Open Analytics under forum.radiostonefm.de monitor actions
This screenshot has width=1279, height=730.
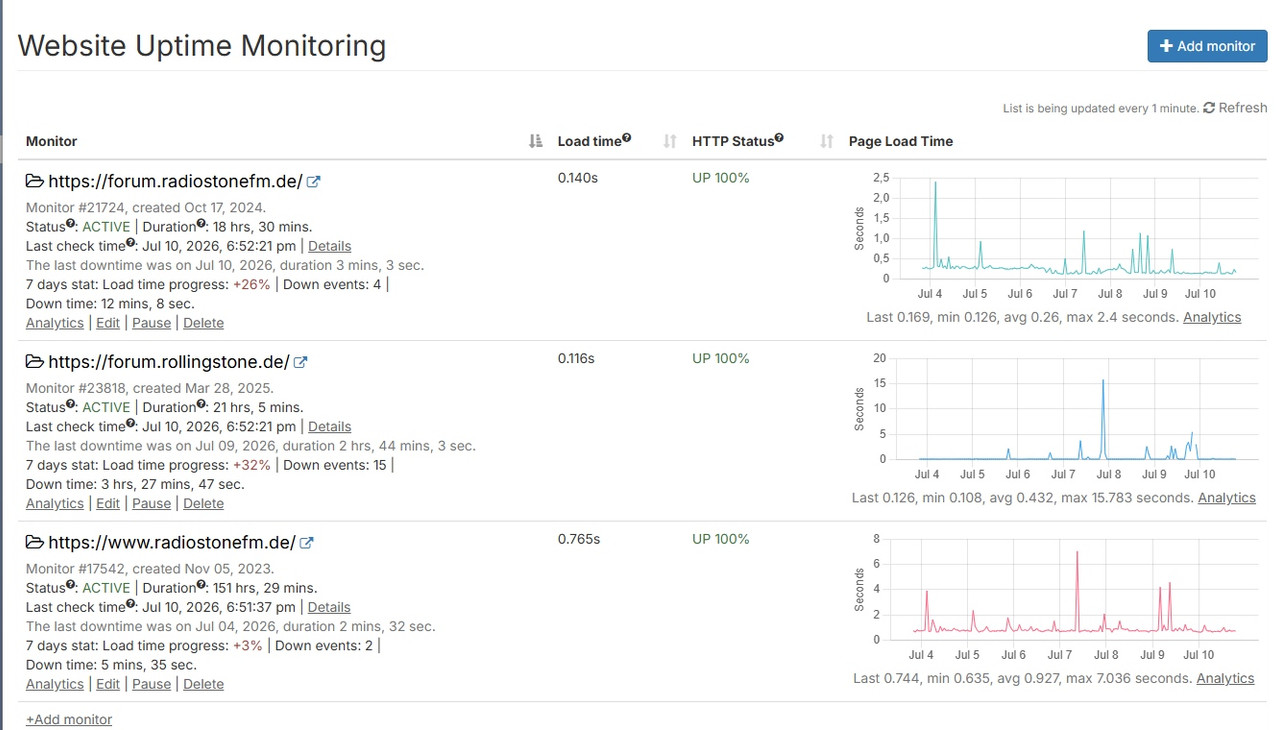(55, 323)
